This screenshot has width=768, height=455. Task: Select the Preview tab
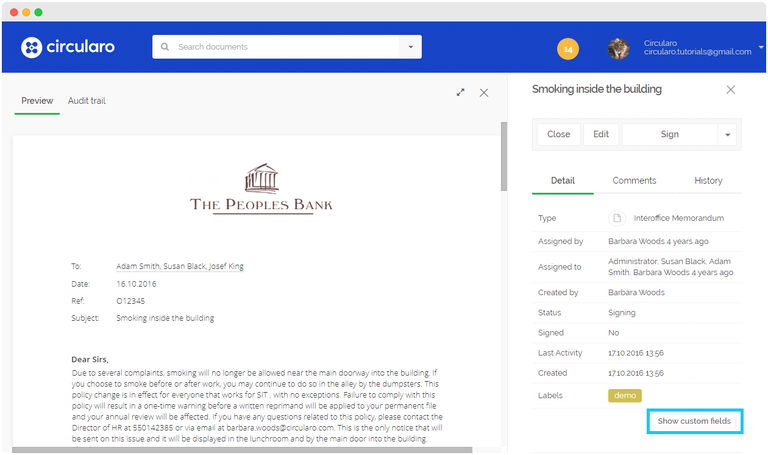tap(37, 101)
